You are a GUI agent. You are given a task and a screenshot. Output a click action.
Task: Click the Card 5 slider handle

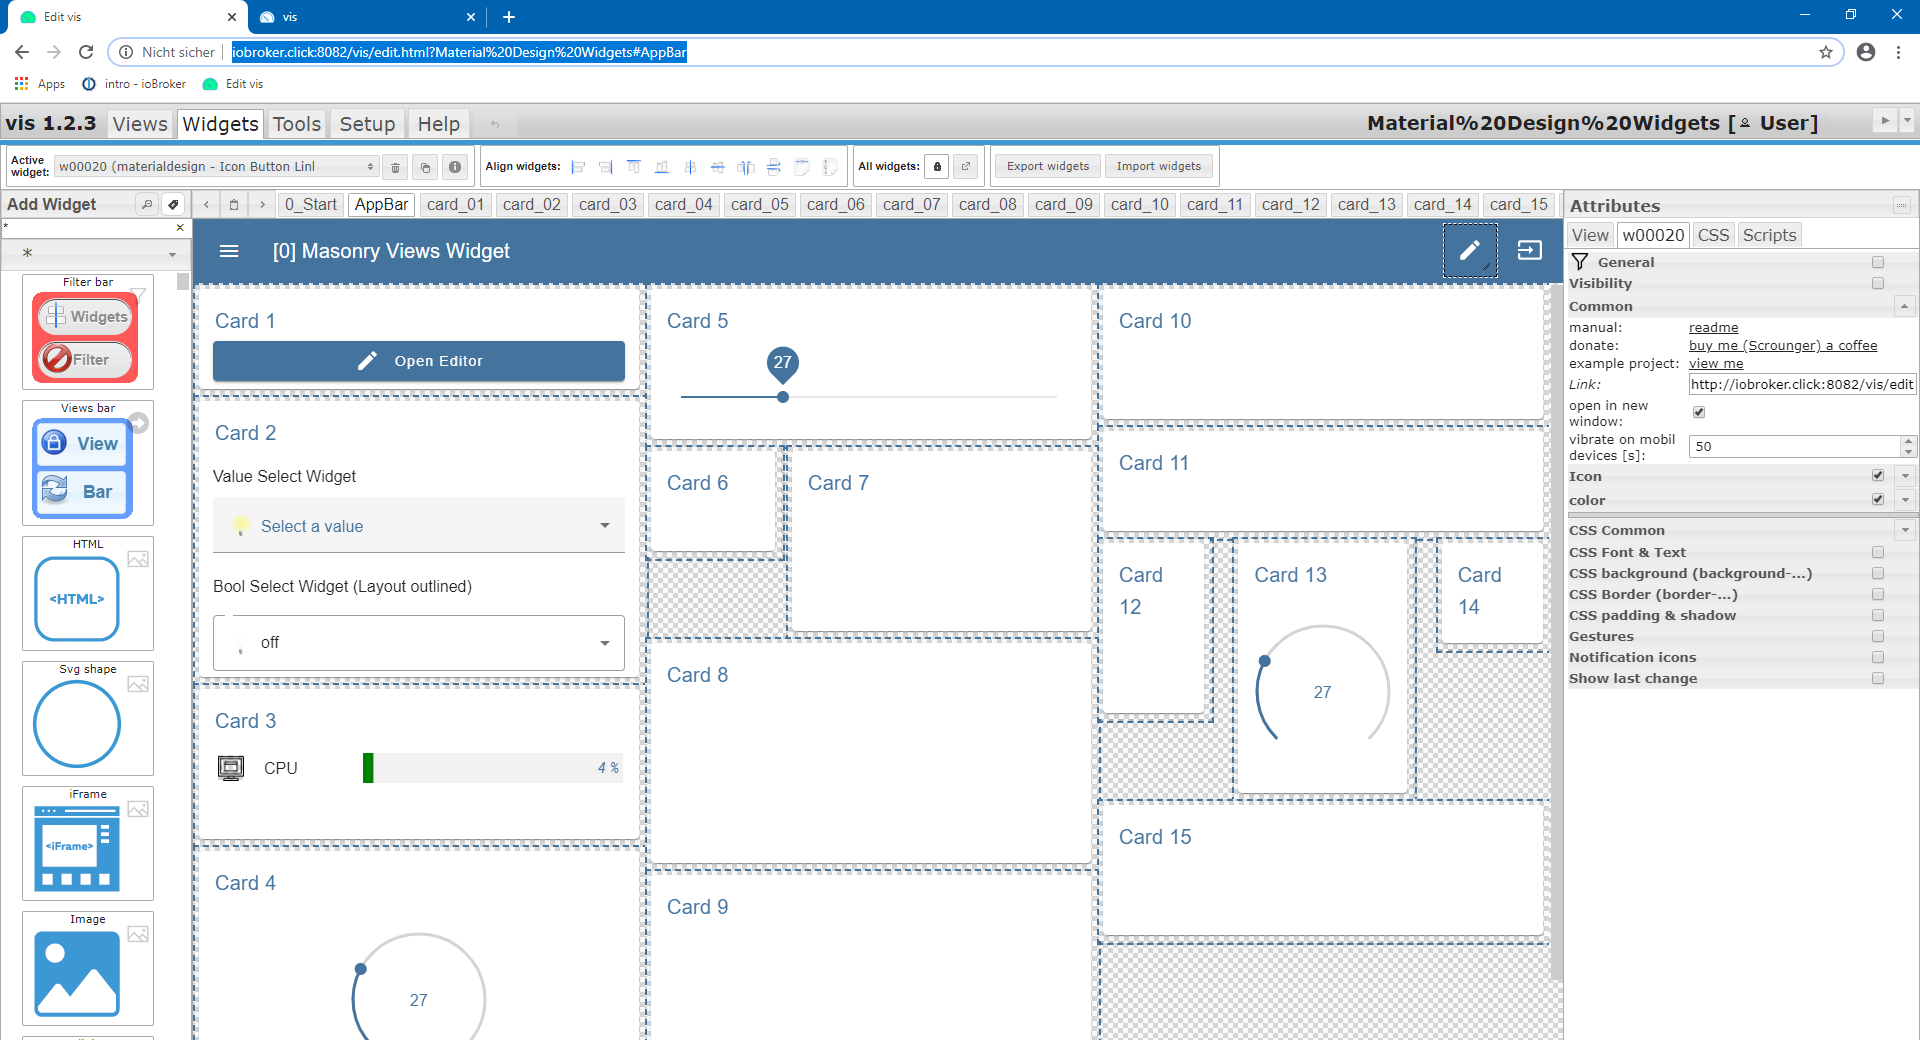pos(783,397)
